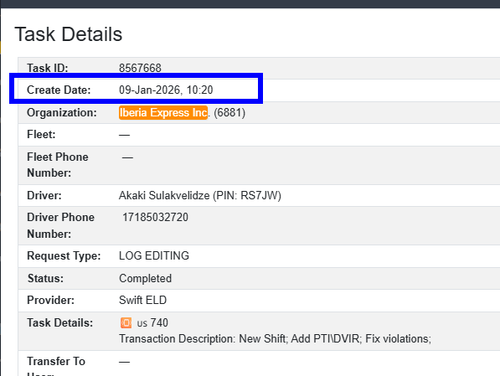Click the Task Details: row label
The width and height of the screenshot is (500, 376).
click(x=60, y=323)
